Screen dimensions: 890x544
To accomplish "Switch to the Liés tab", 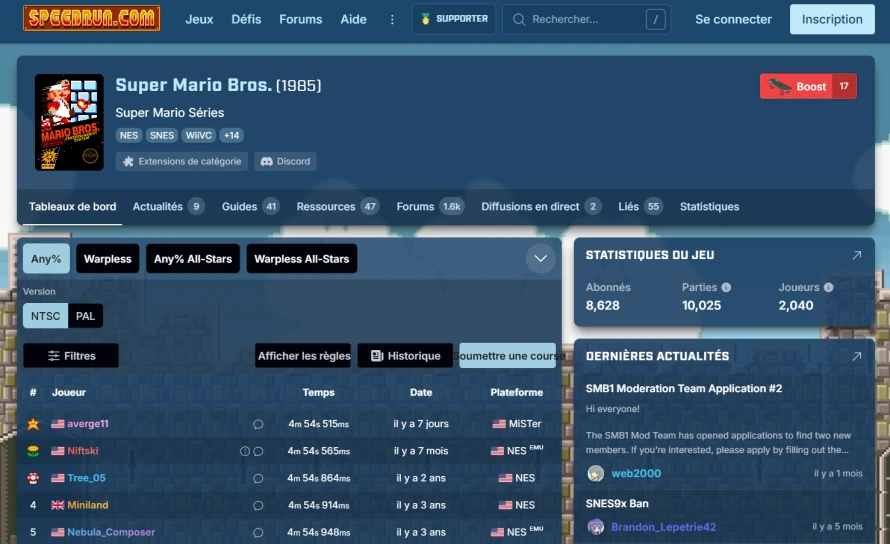I will 640,207.
